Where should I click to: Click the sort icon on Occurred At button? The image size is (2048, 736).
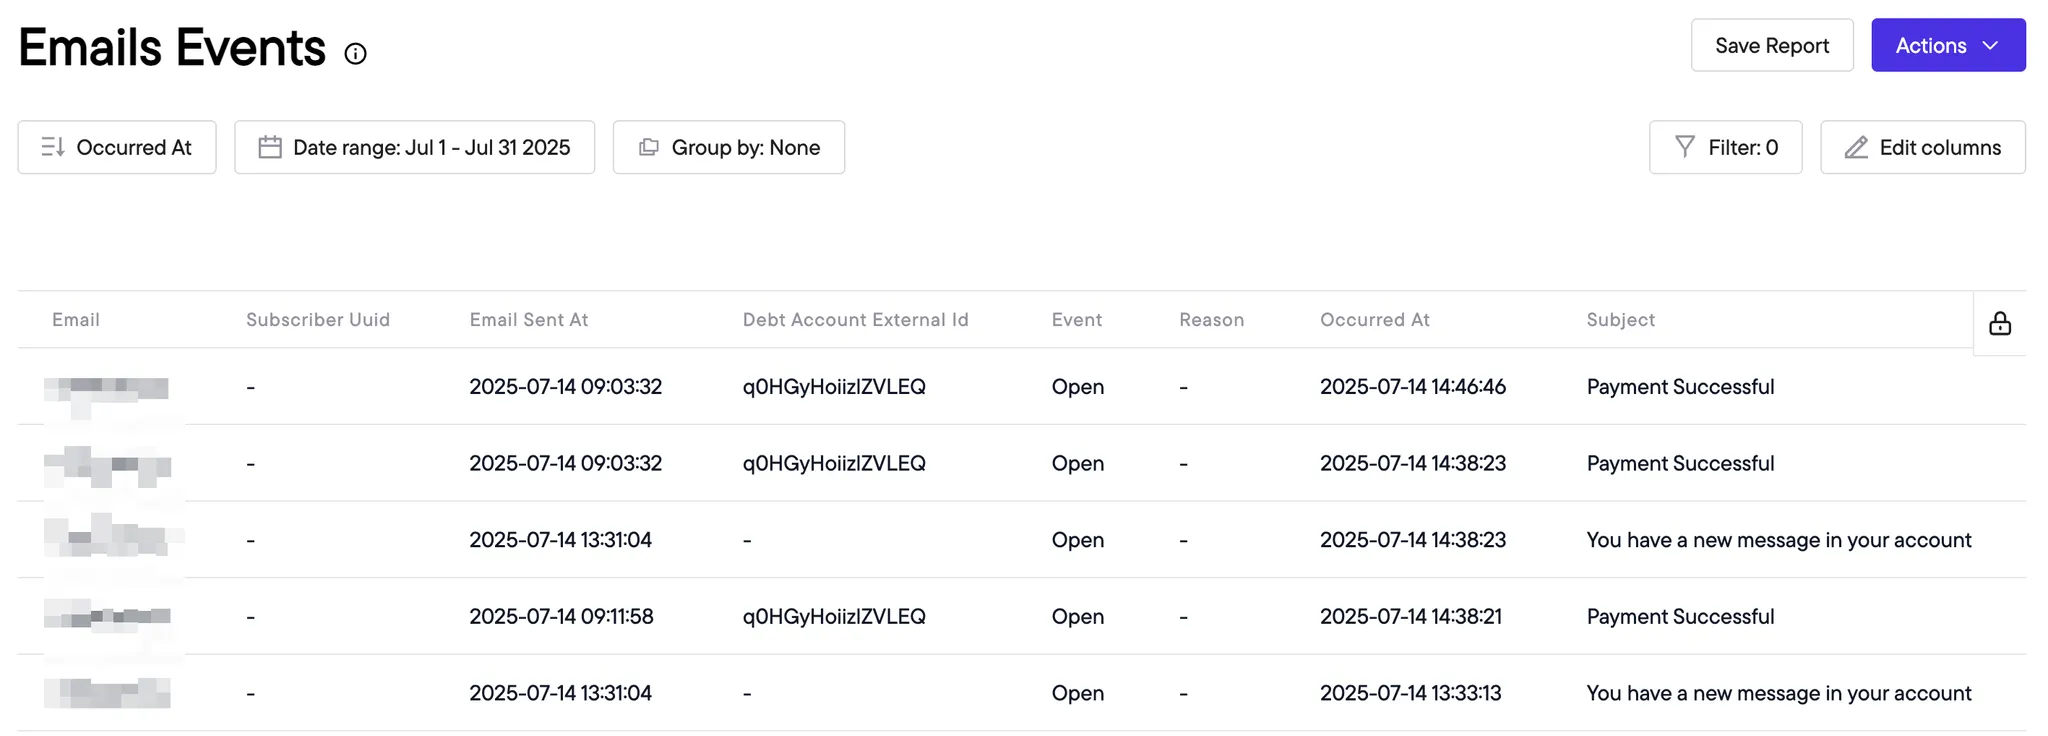(53, 147)
